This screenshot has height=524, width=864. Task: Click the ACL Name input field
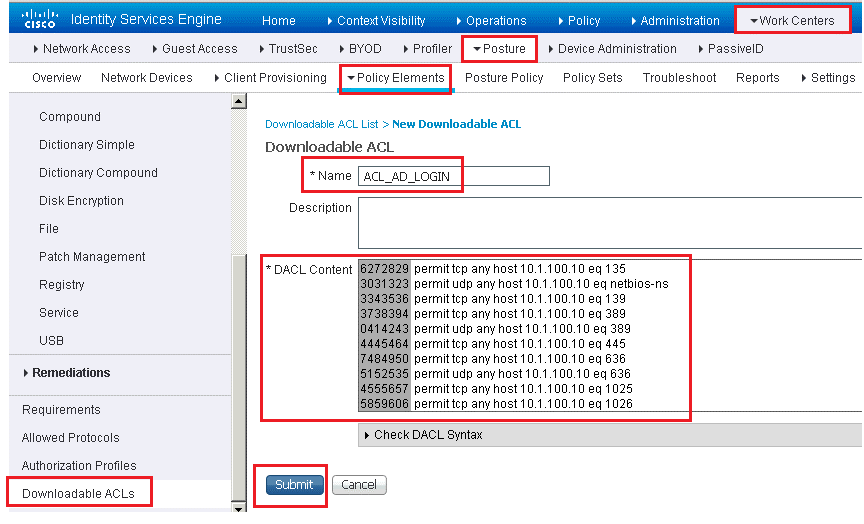coord(453,176)
